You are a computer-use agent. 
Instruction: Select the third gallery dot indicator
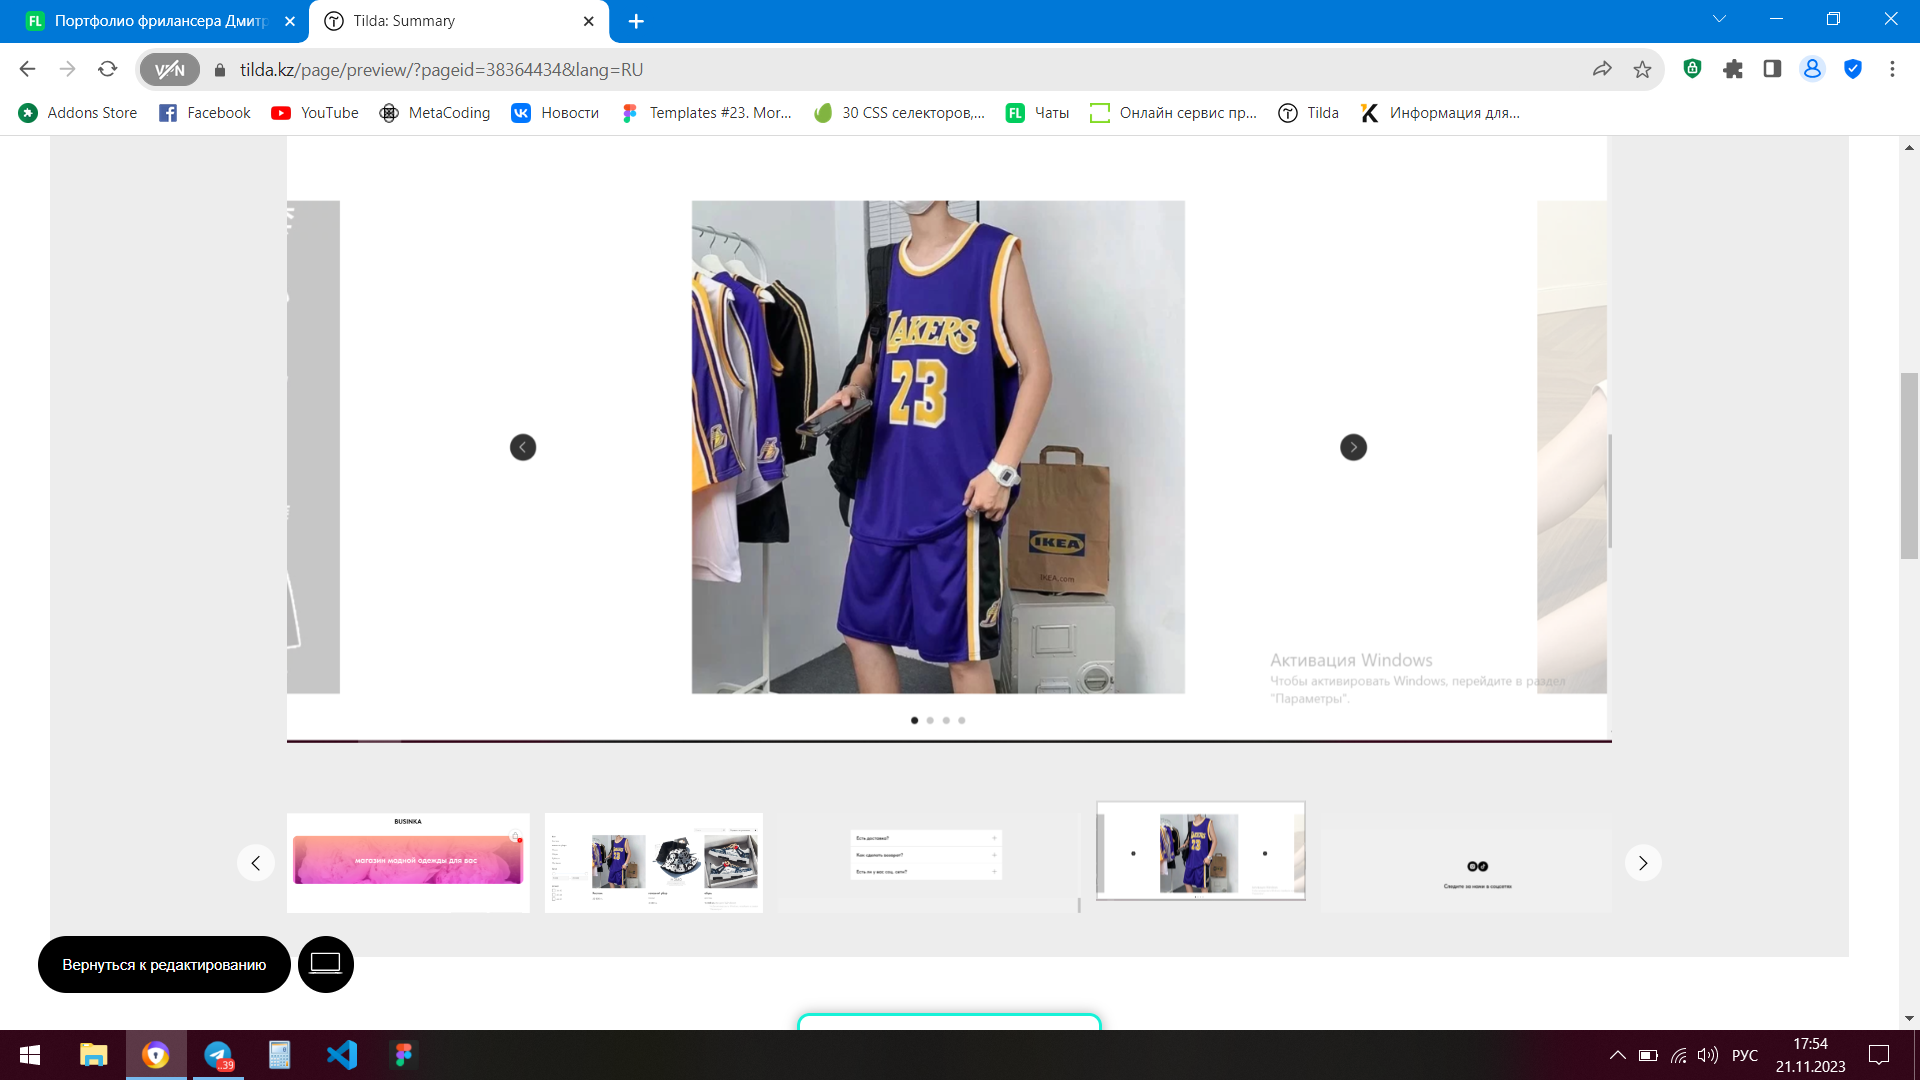tap(946, 720)
